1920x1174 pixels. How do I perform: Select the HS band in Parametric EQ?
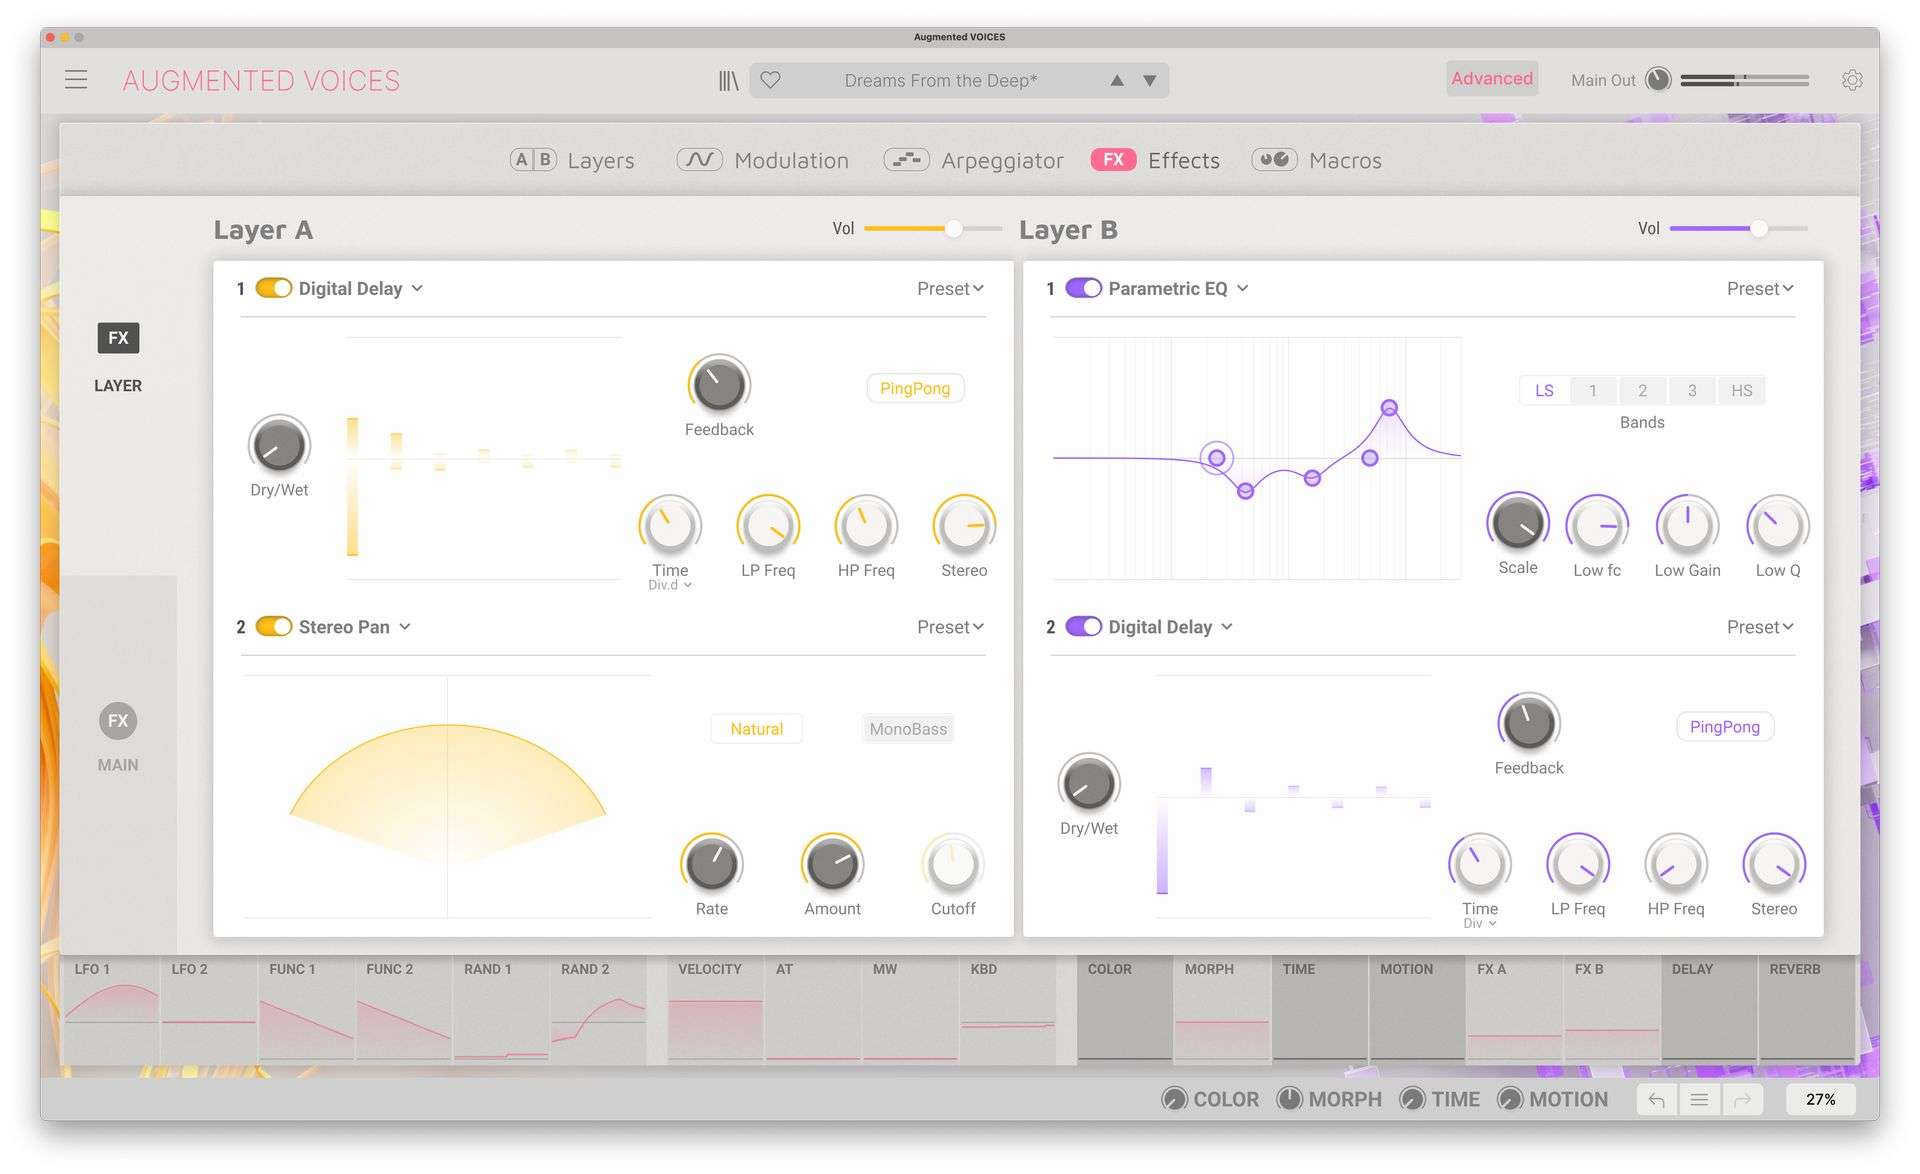pyautogui.click(x=1742, y=390)
